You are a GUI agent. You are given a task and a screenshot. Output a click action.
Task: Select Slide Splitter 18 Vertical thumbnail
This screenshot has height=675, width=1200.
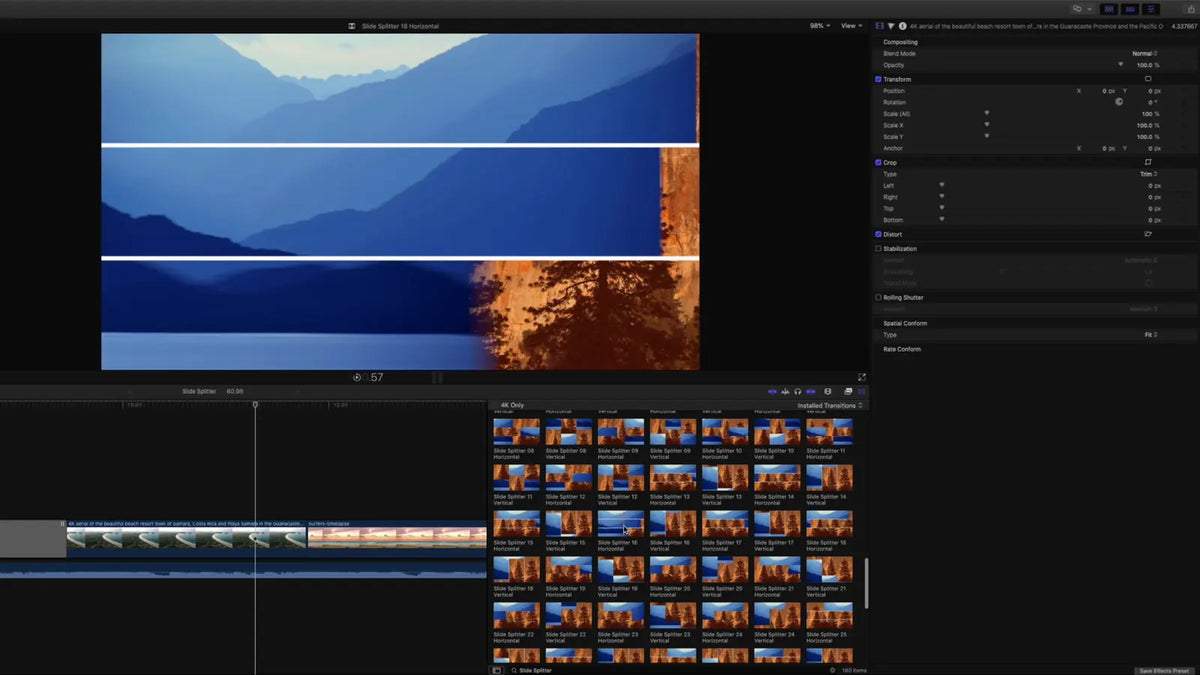(517, 570)
